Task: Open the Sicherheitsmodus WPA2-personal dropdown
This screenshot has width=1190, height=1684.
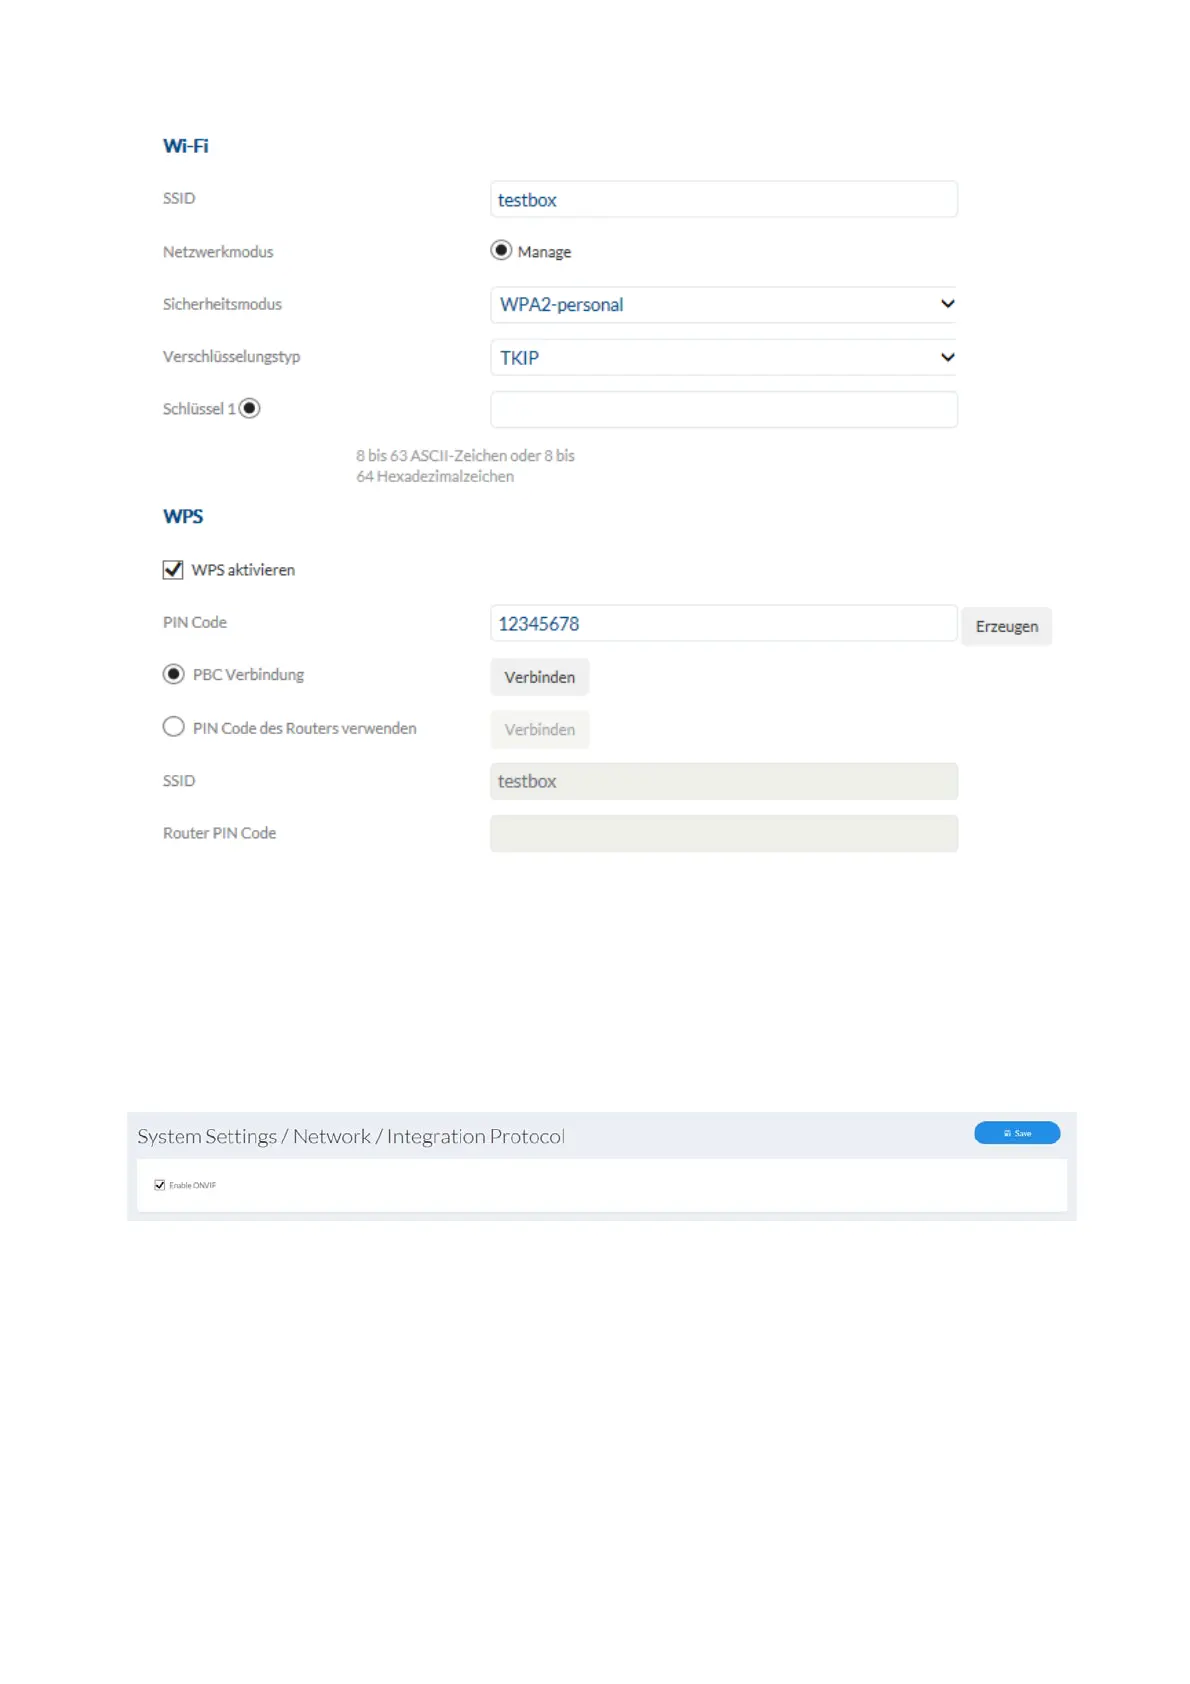Action: tap(723, 304)
